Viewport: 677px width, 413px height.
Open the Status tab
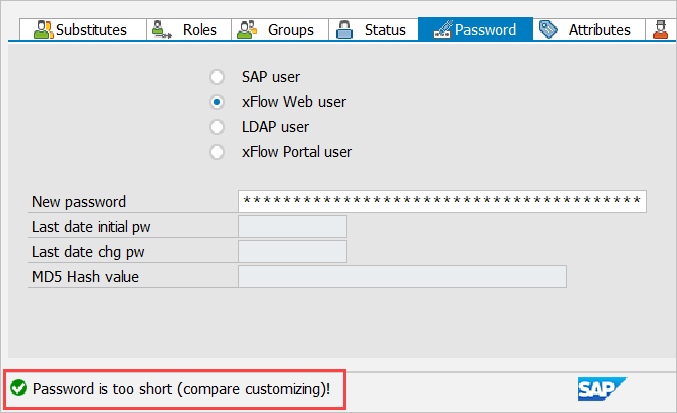(x=384, y=29)
